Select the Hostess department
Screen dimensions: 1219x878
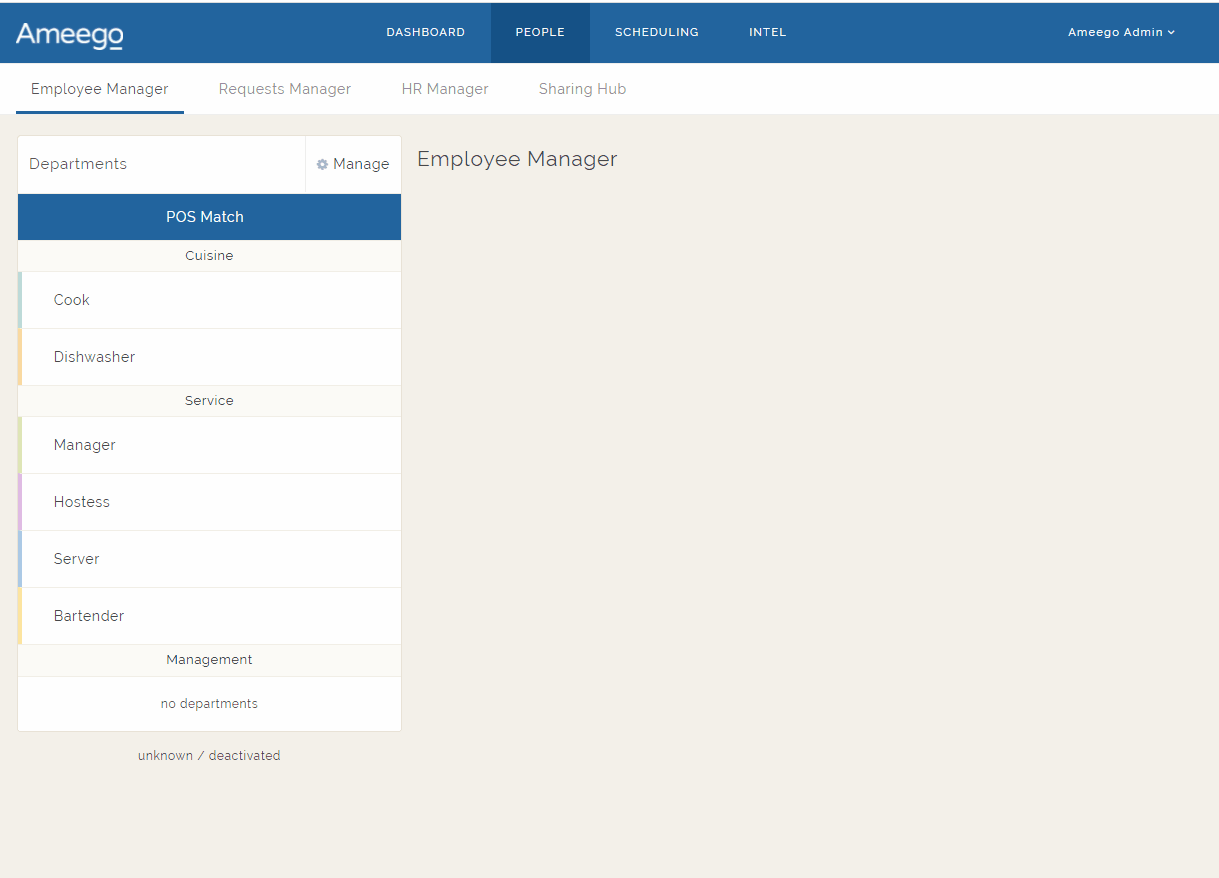coord(82,502)
